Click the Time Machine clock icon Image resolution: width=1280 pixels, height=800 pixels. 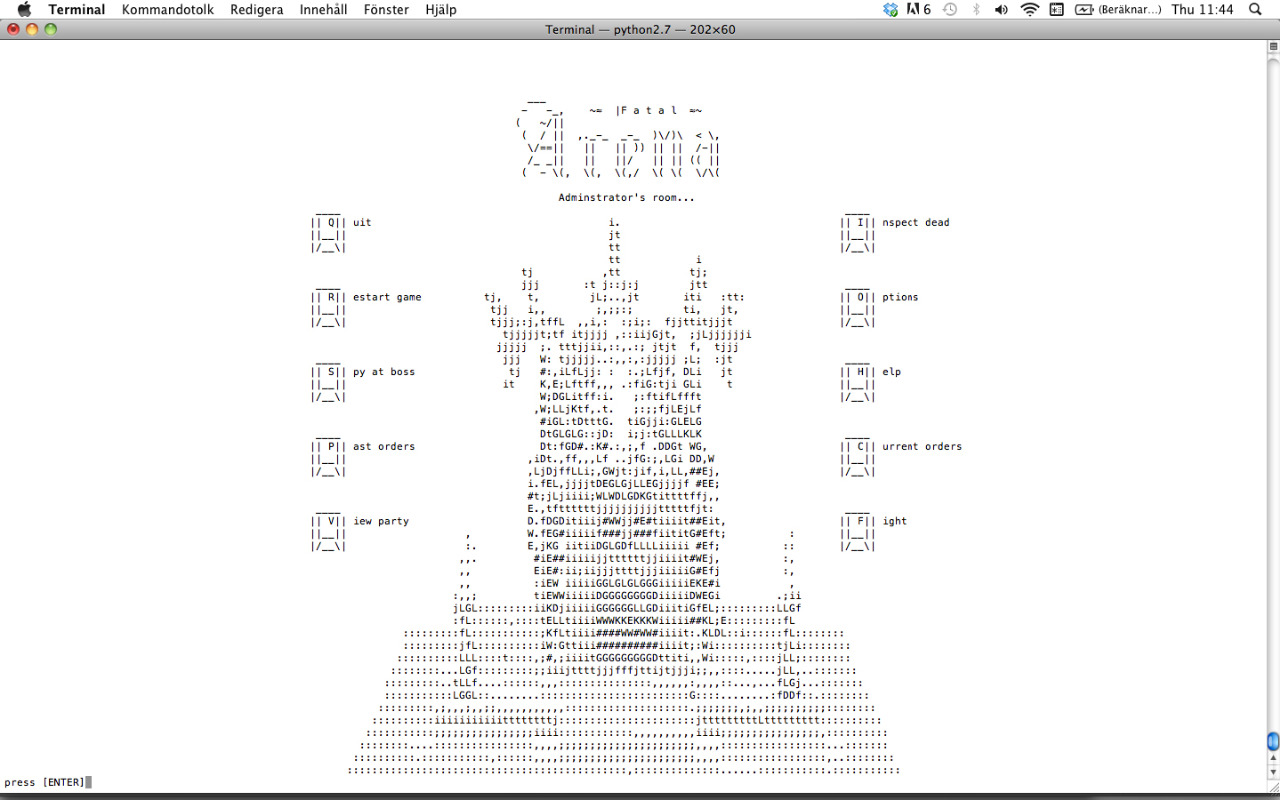[949, 9]
